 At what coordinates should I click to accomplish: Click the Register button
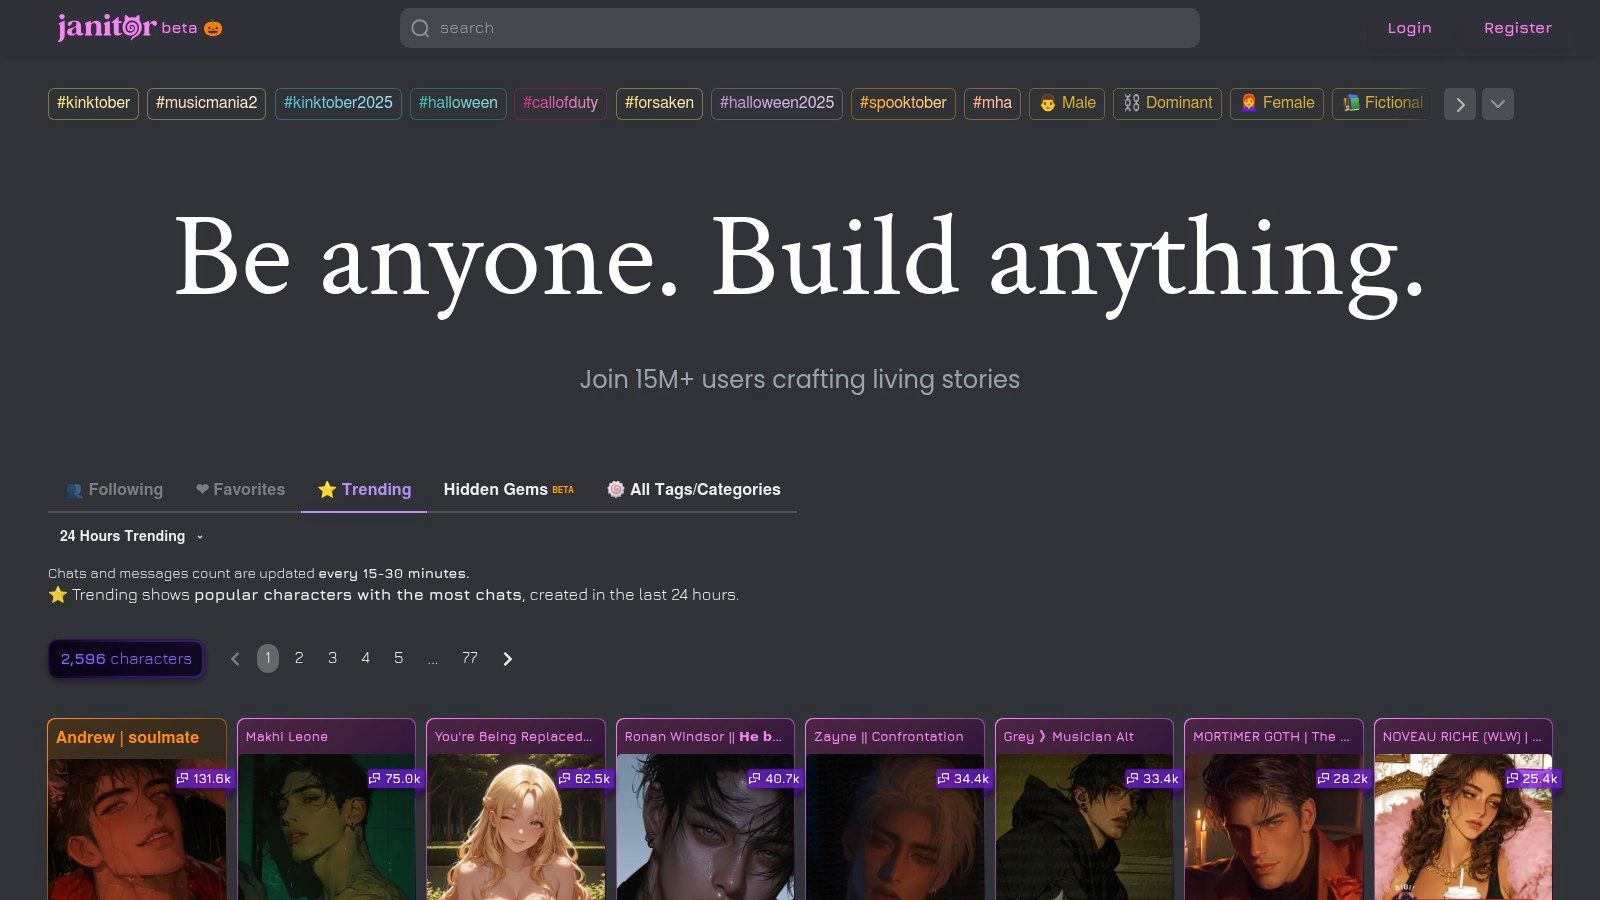(x=1517, y=28)
